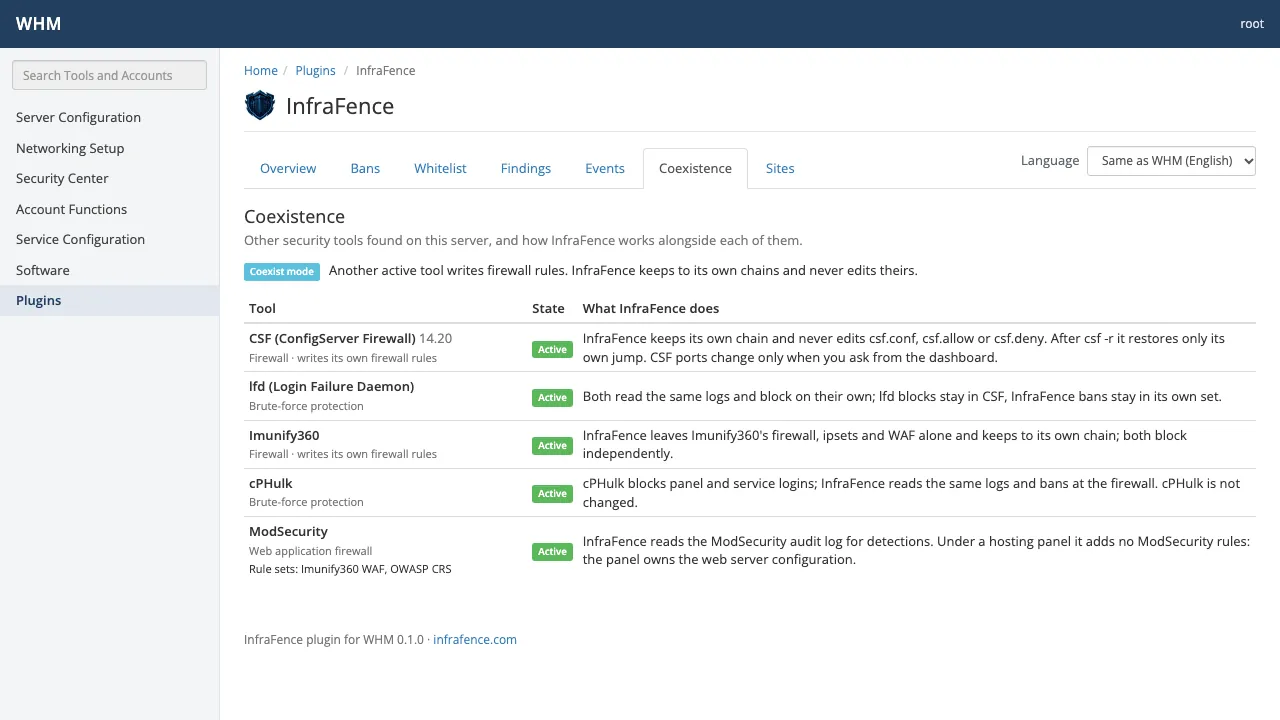
Task: Click the Coexist mode badge
Action: [x=282, y=271]
